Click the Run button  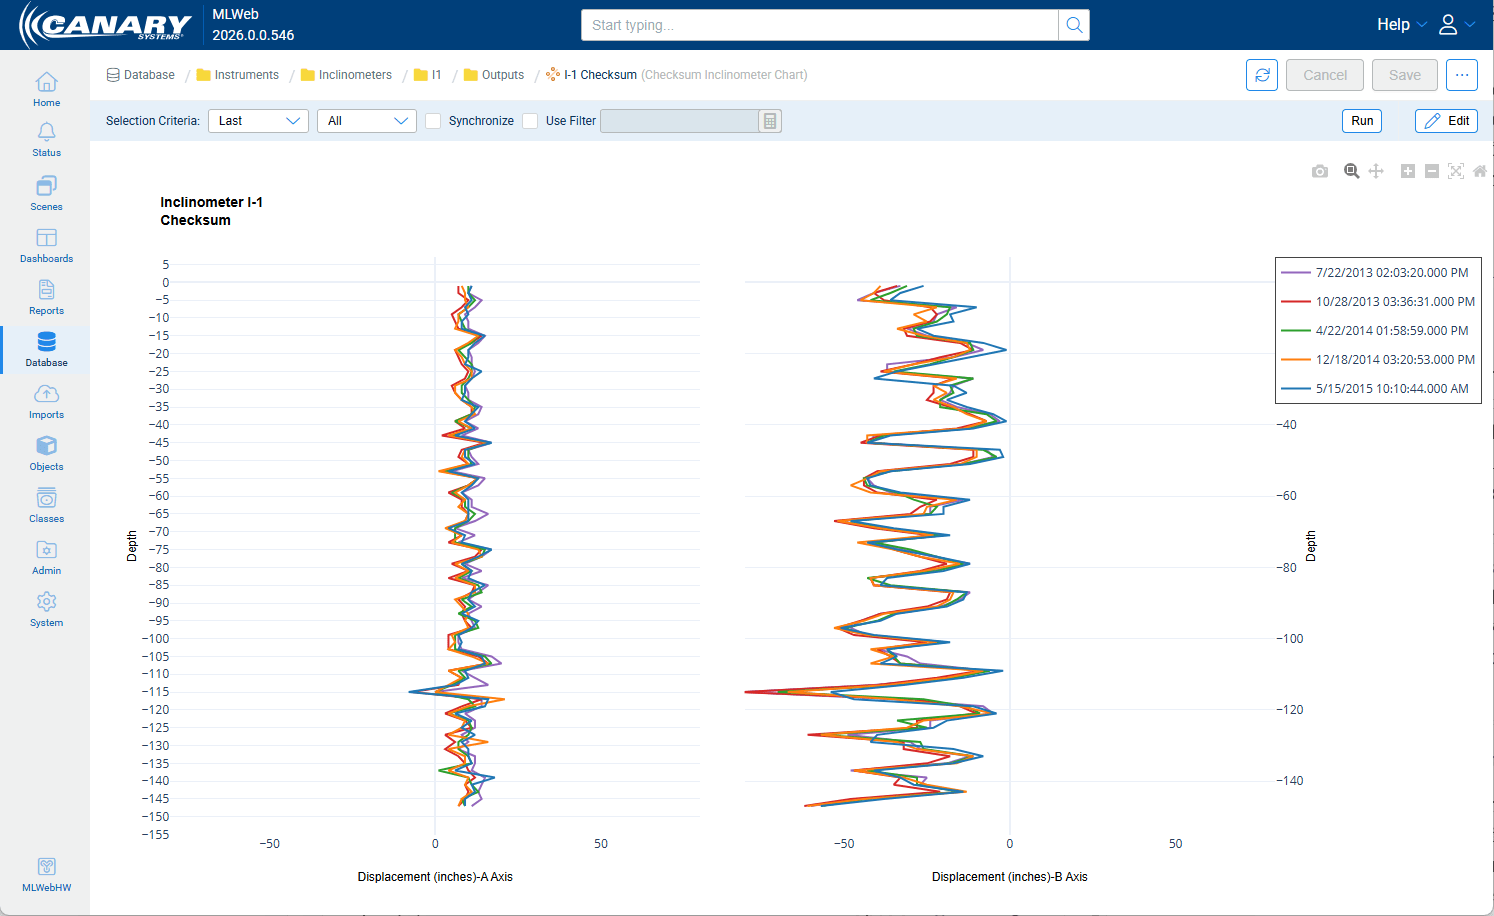point(1362,121)
